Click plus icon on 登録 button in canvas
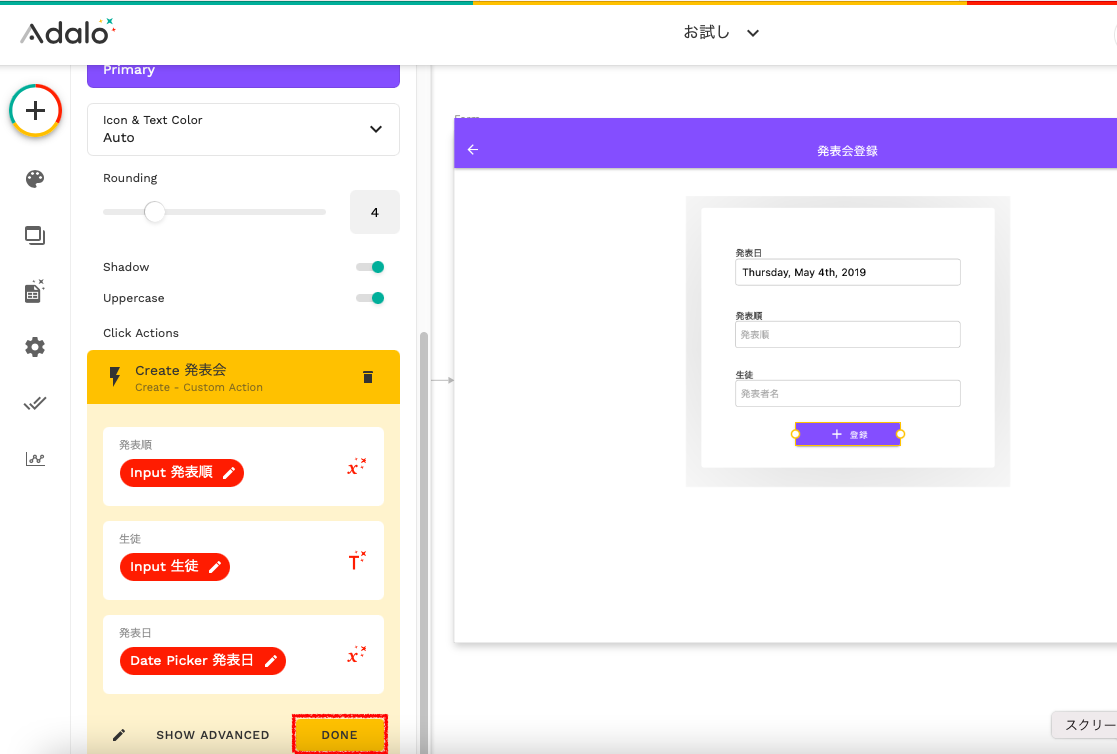Image resolution: width=1117 pixels, height=754 pixels. tap(836, 434)
